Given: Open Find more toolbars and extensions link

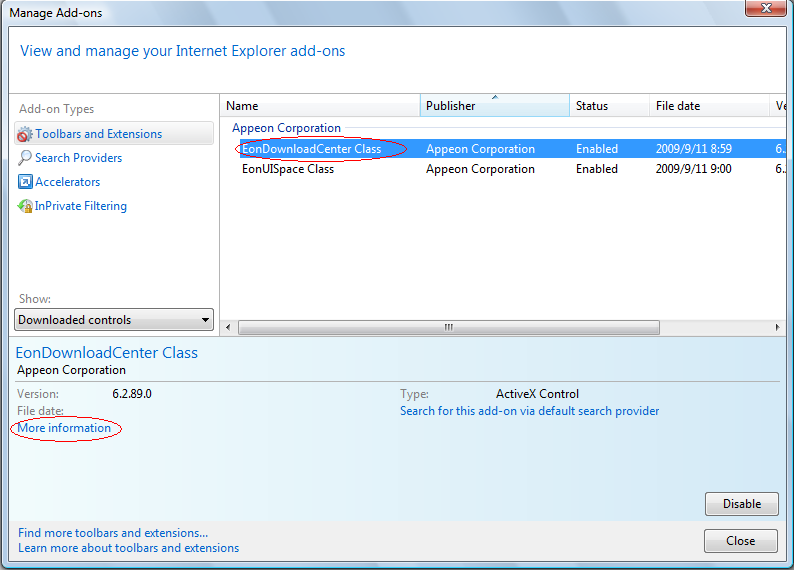Looking at the screenshot, I should click(113, 533).
